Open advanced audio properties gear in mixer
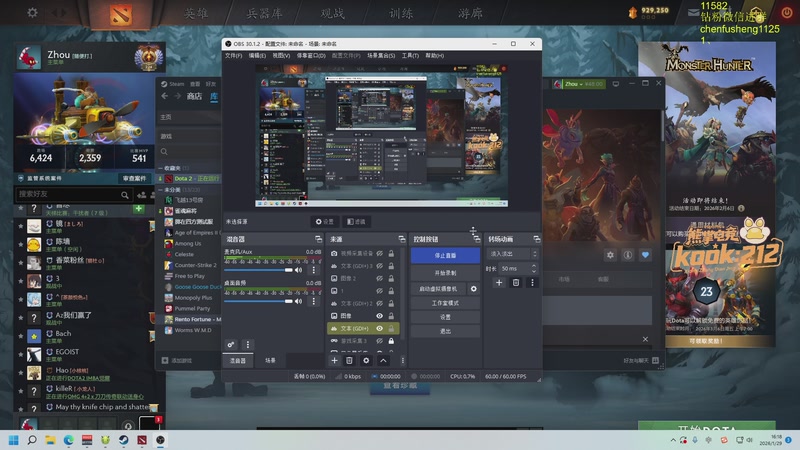 (231, 345)
